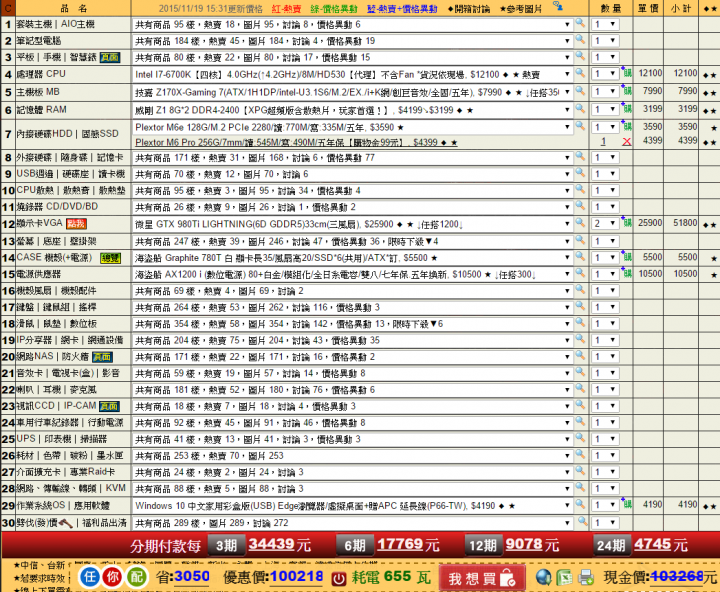720x592 pixels.
Task: Click the magnifier icon in the 作業系統OS row
Action: (x=580, y=504)
